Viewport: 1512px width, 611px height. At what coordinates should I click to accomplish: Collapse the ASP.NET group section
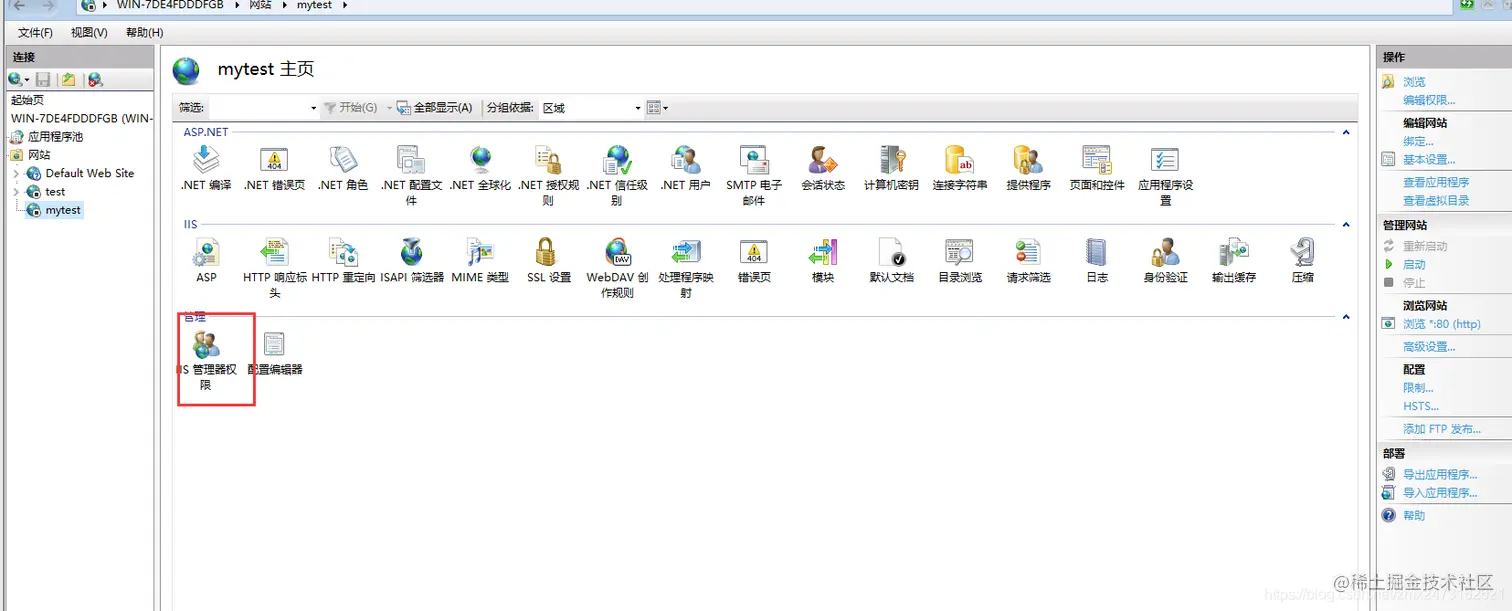1346,132
